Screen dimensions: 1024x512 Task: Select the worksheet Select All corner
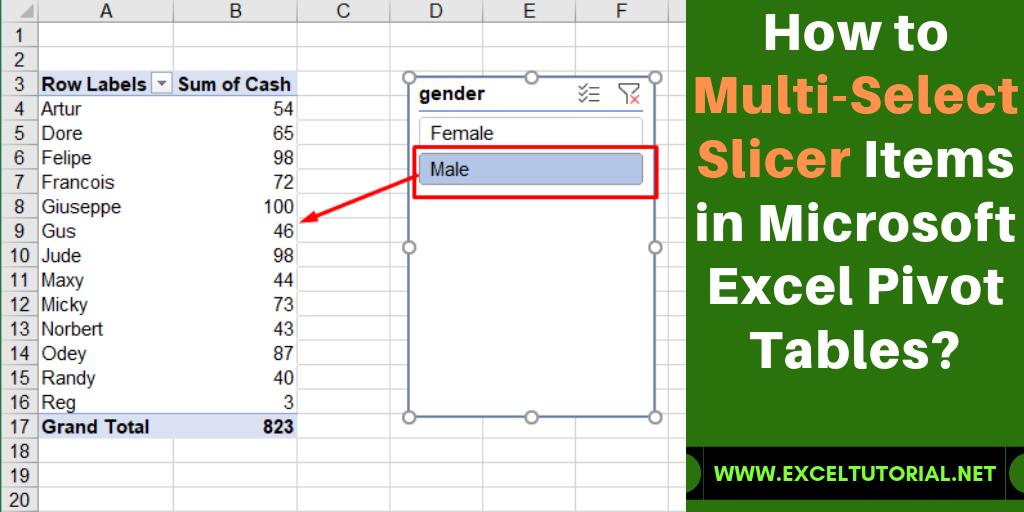(19, 10)
